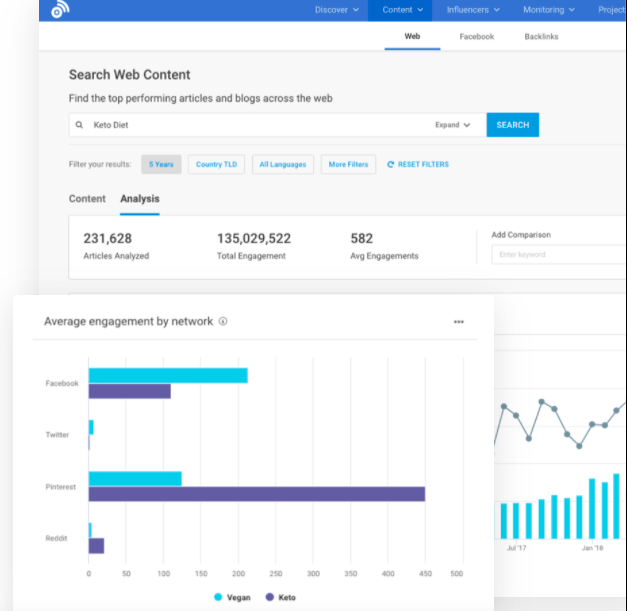Click the reset filters refresh icon

391,165
